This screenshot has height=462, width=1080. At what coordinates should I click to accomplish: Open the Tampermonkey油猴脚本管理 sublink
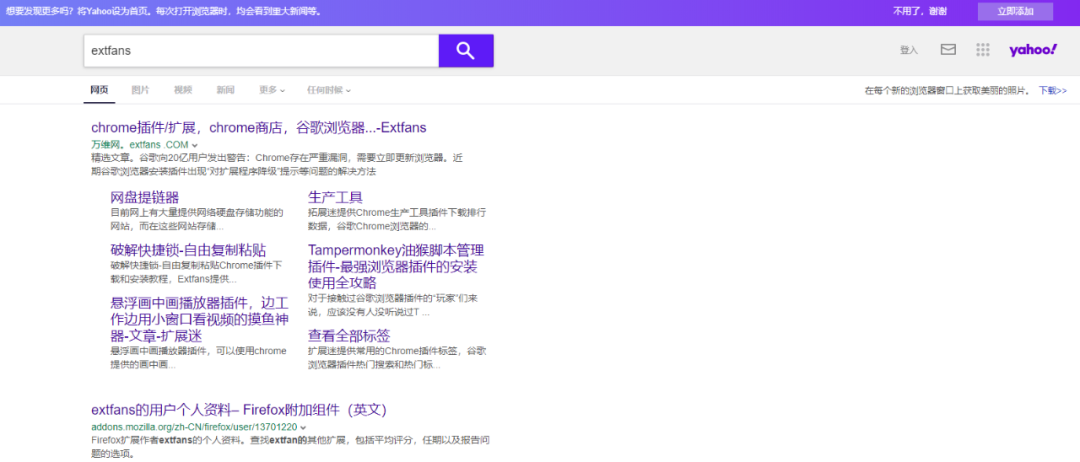point(396,266)
